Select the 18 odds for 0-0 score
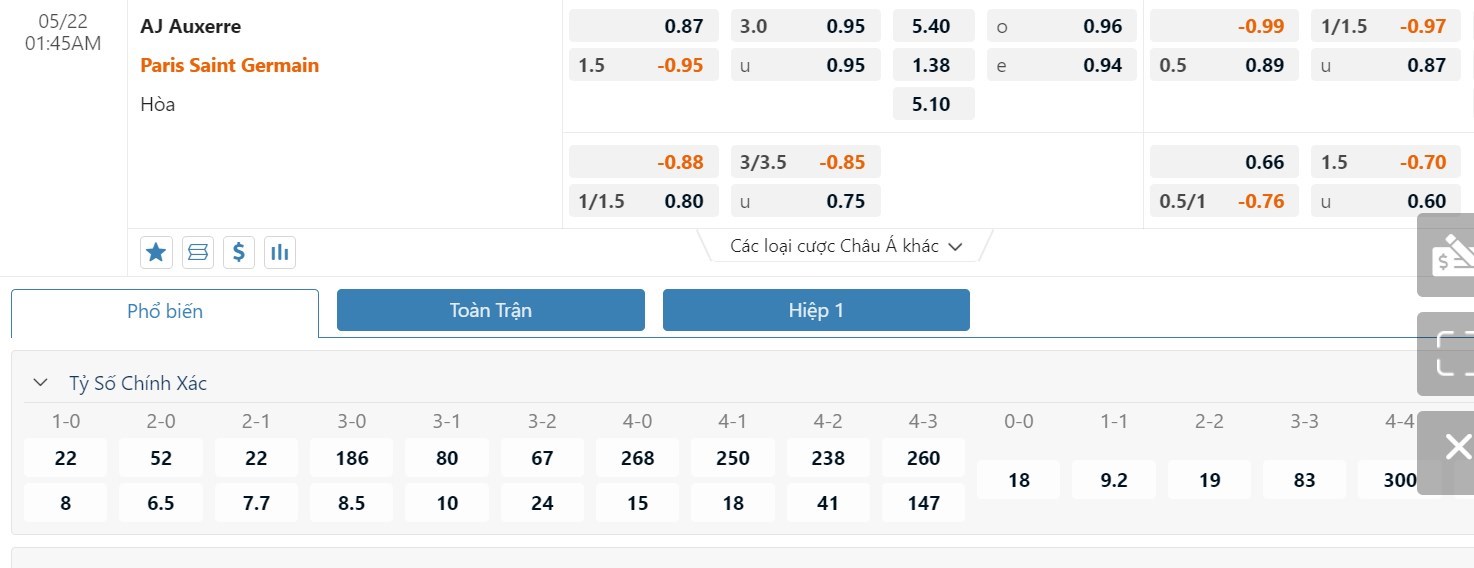The width and height of the screenshot is (1474, 568). click(1018, 480)
